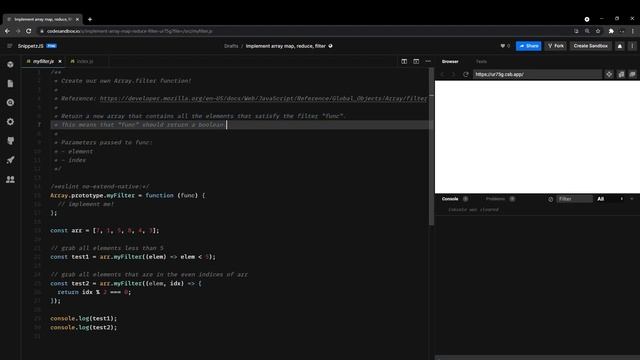640x360 pixels.
Task: Click the 'return idx % 2 === 0;' line
Action: coord(94,292)
